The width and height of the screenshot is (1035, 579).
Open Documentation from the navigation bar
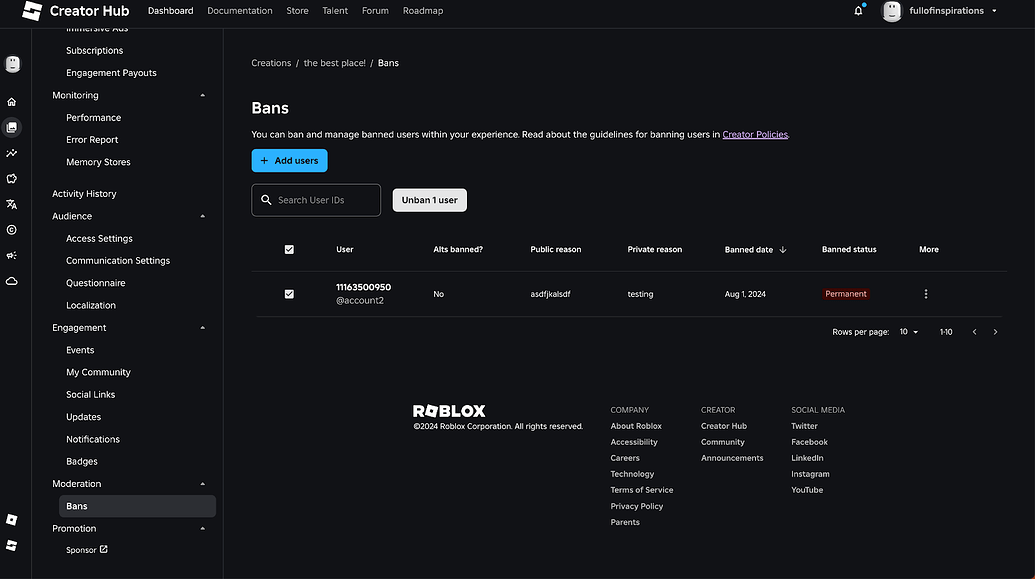(239, 11)
